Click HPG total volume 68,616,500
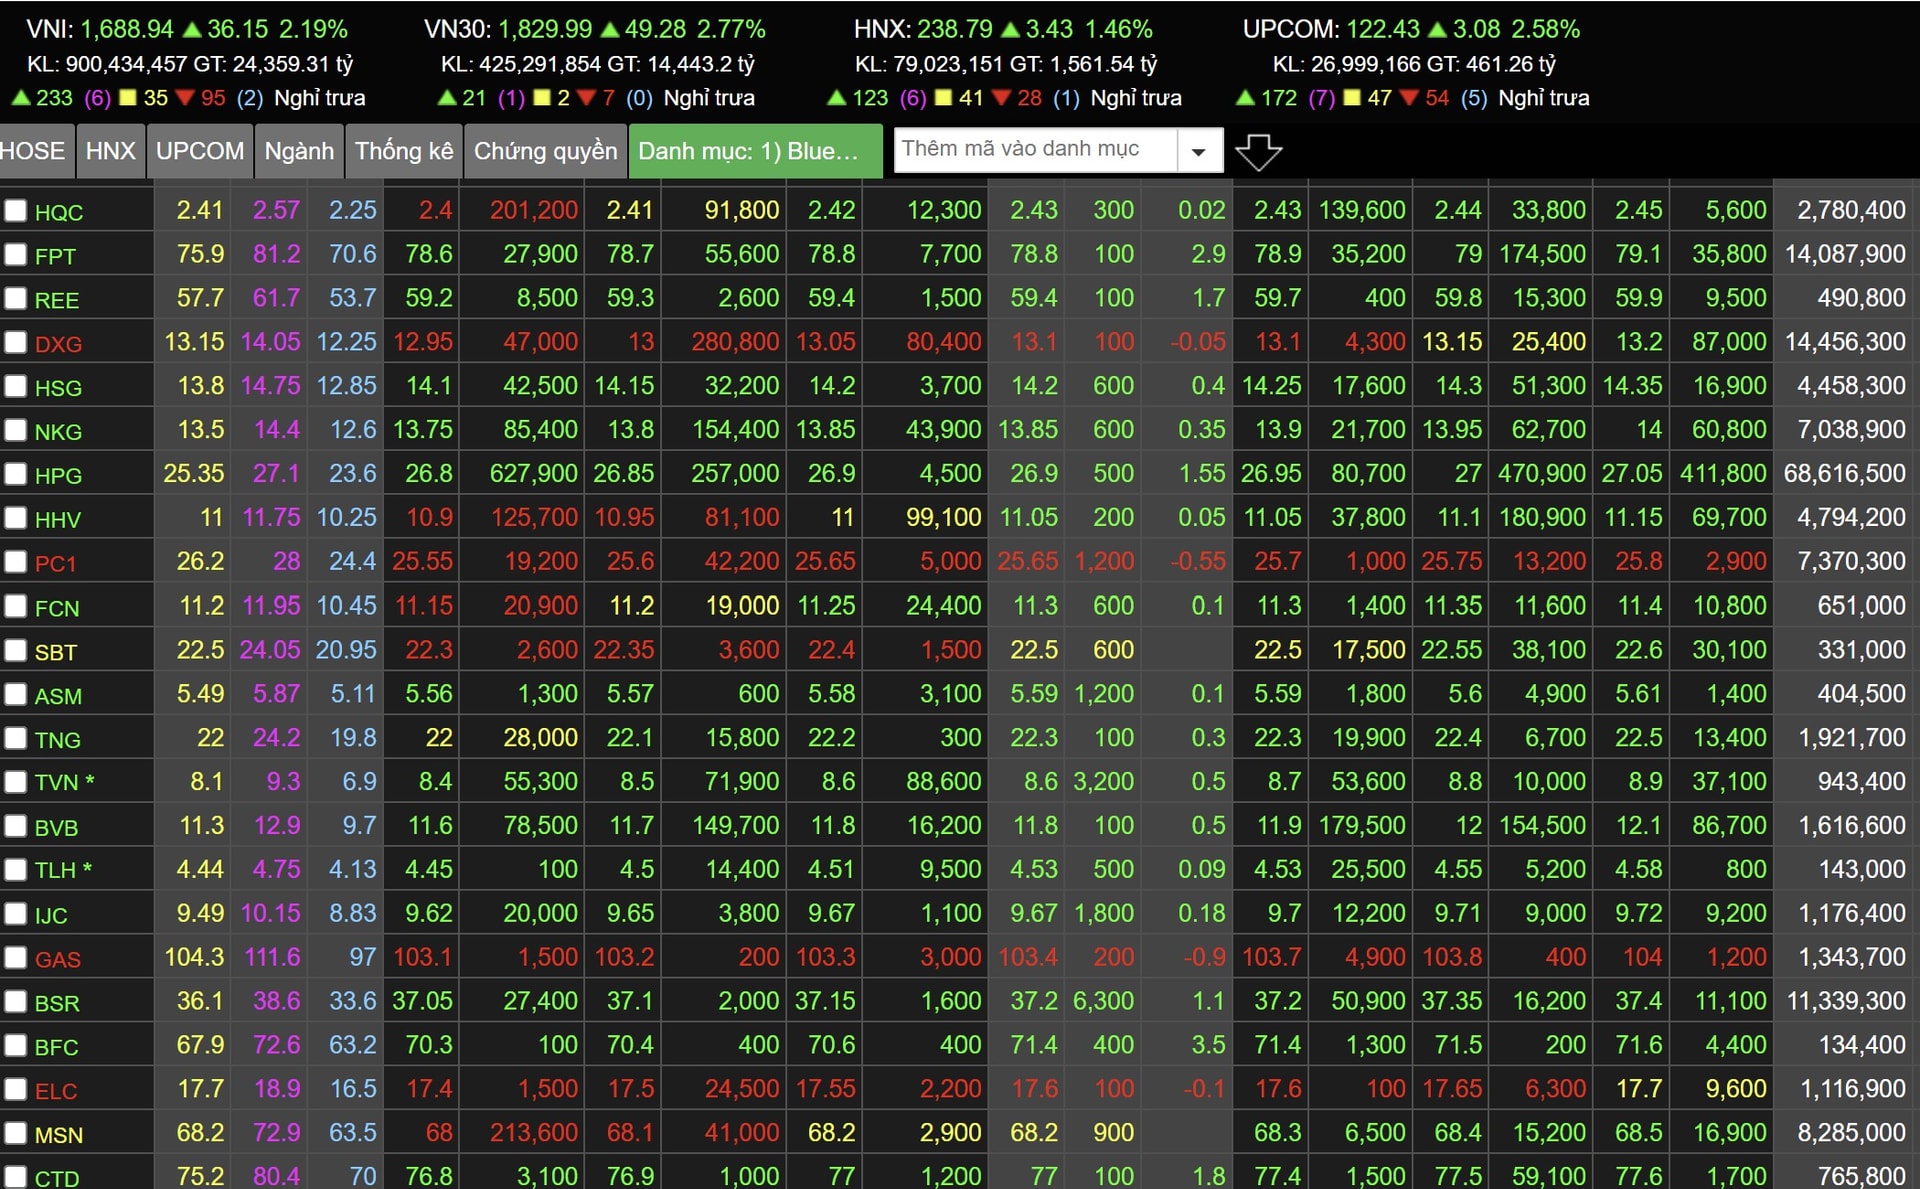The width and height of the screenshot is (1920, 1189). [1844, 474]
